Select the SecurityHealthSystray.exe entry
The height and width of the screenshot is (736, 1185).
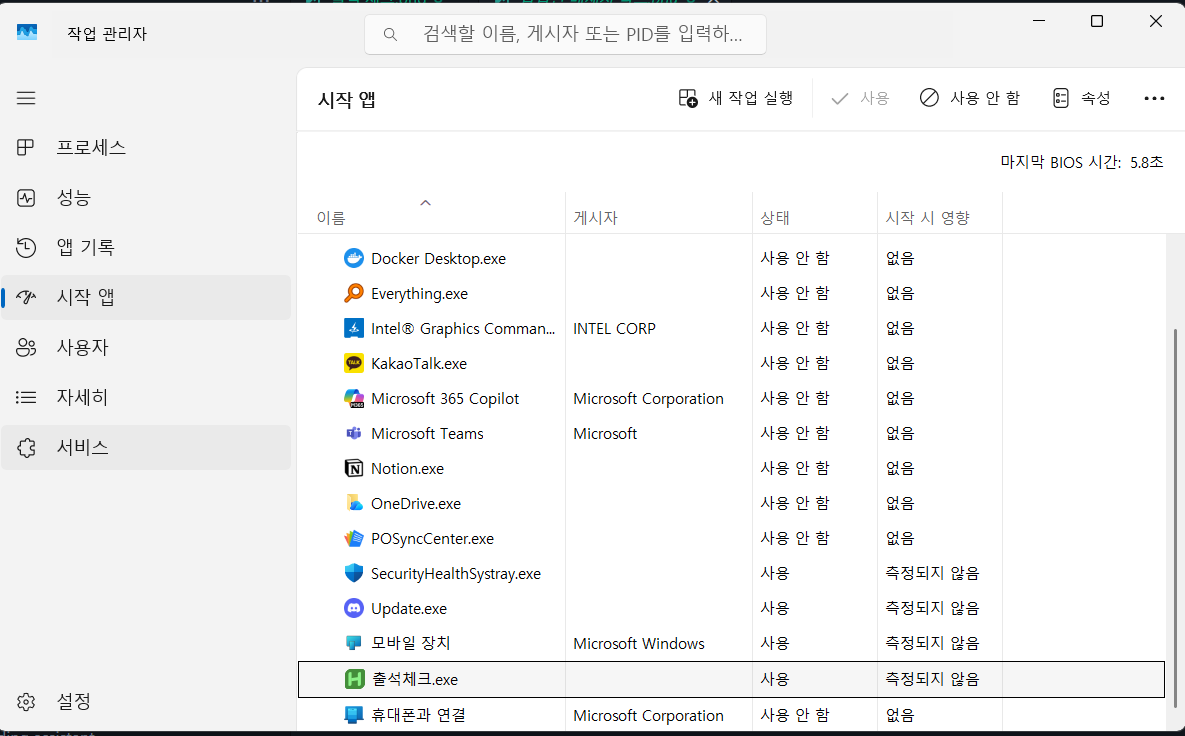(x=456, y=573)
